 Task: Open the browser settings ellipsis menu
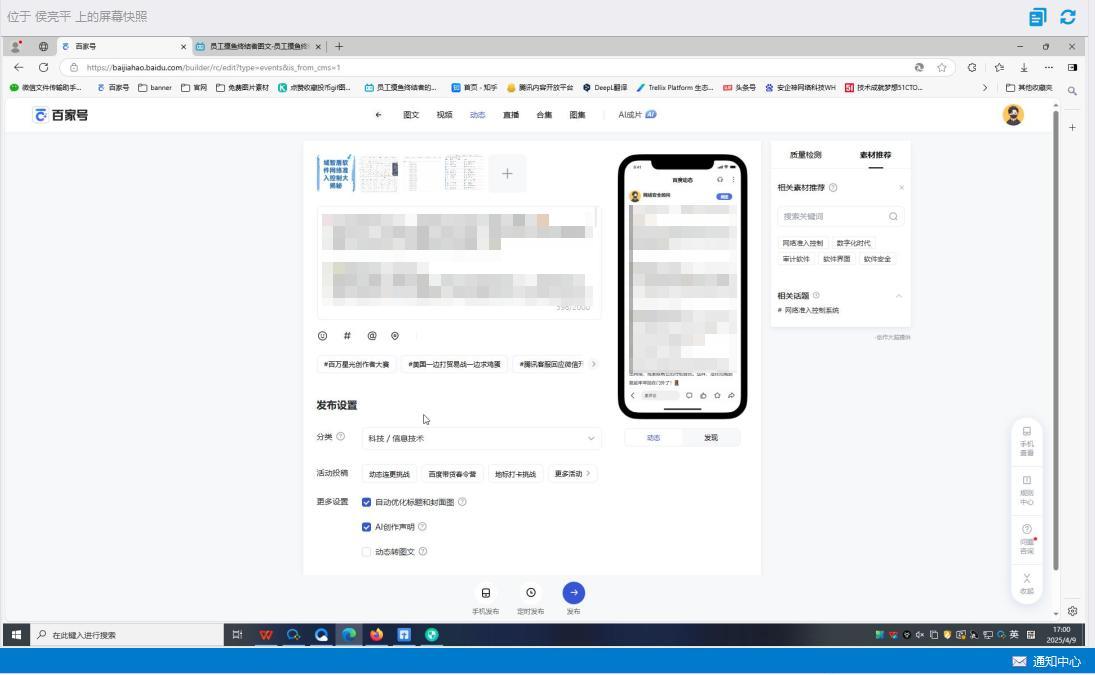point(1048,67)
